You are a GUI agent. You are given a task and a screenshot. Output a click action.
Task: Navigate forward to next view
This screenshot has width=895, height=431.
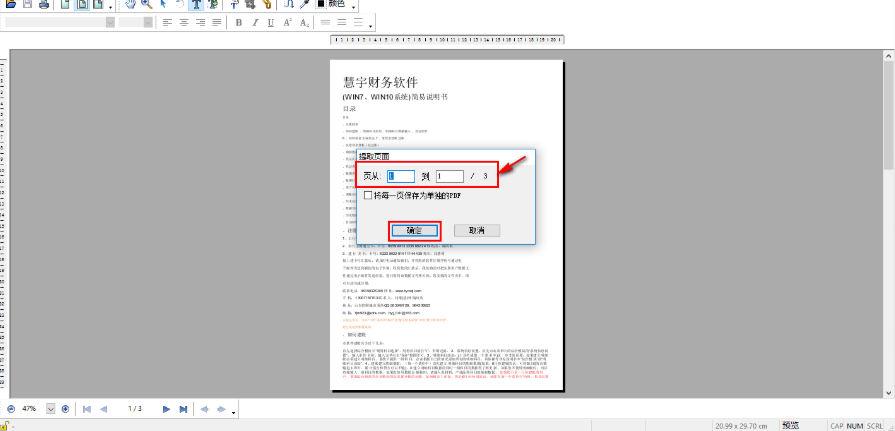tap(221, 409)
